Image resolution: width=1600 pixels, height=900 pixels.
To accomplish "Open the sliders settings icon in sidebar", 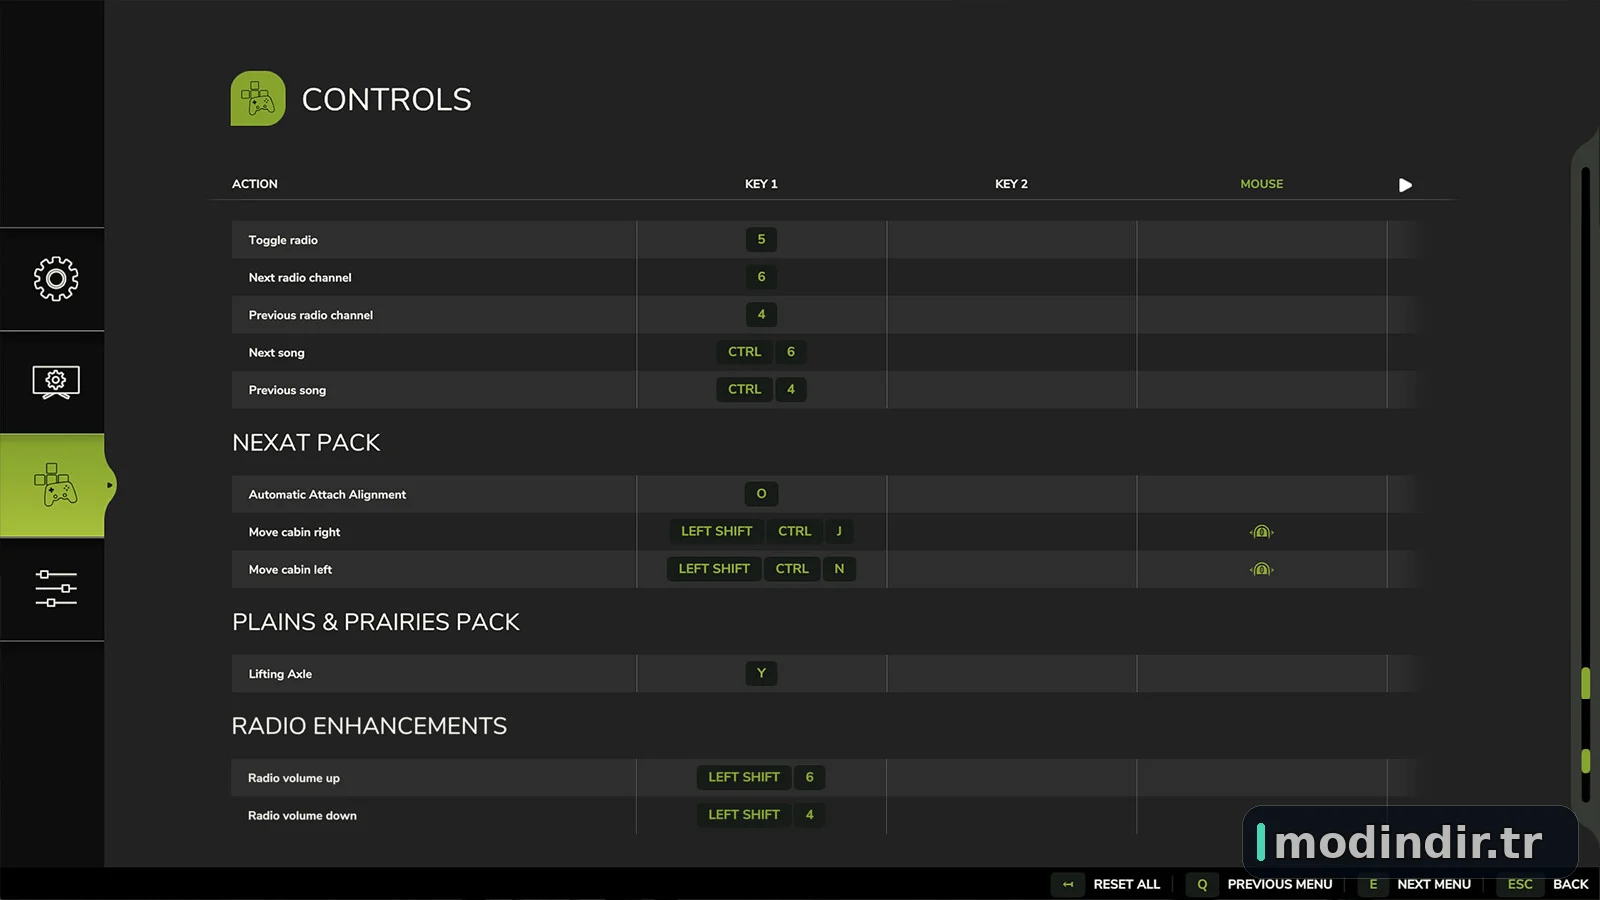I will pos(56,589).
